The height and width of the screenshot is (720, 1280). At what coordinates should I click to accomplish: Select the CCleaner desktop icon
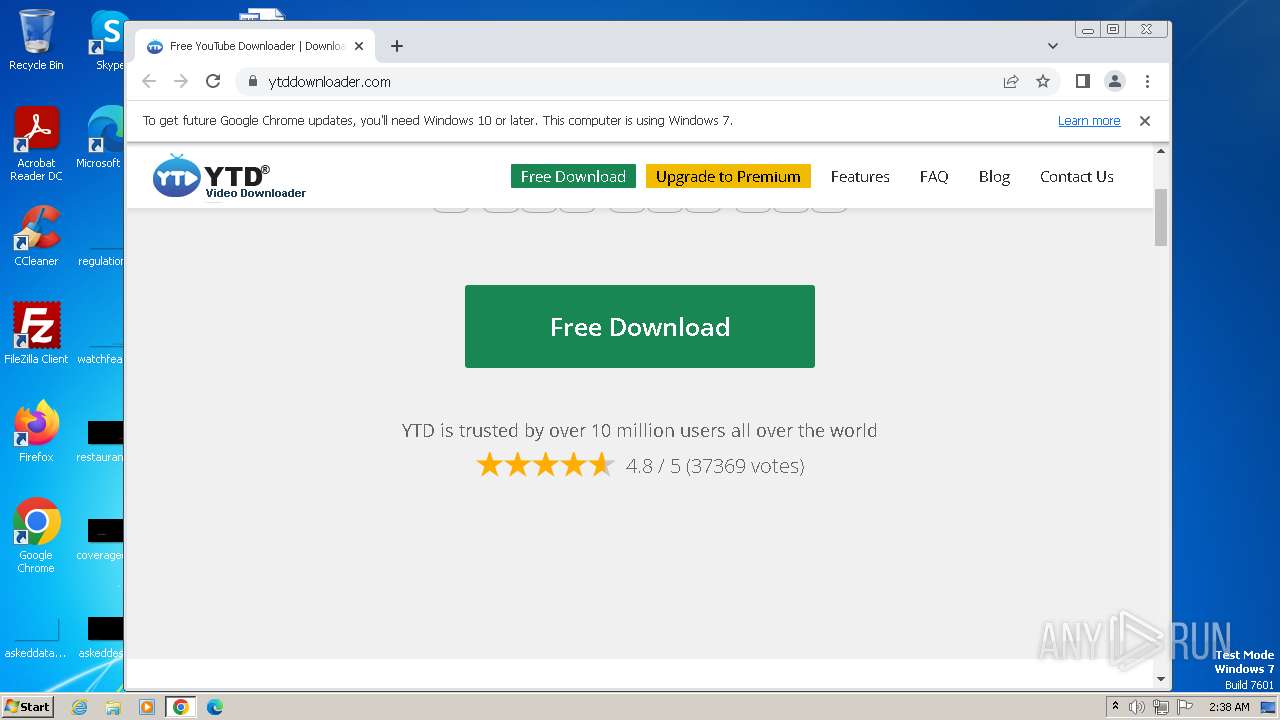[x=36, y=236]
